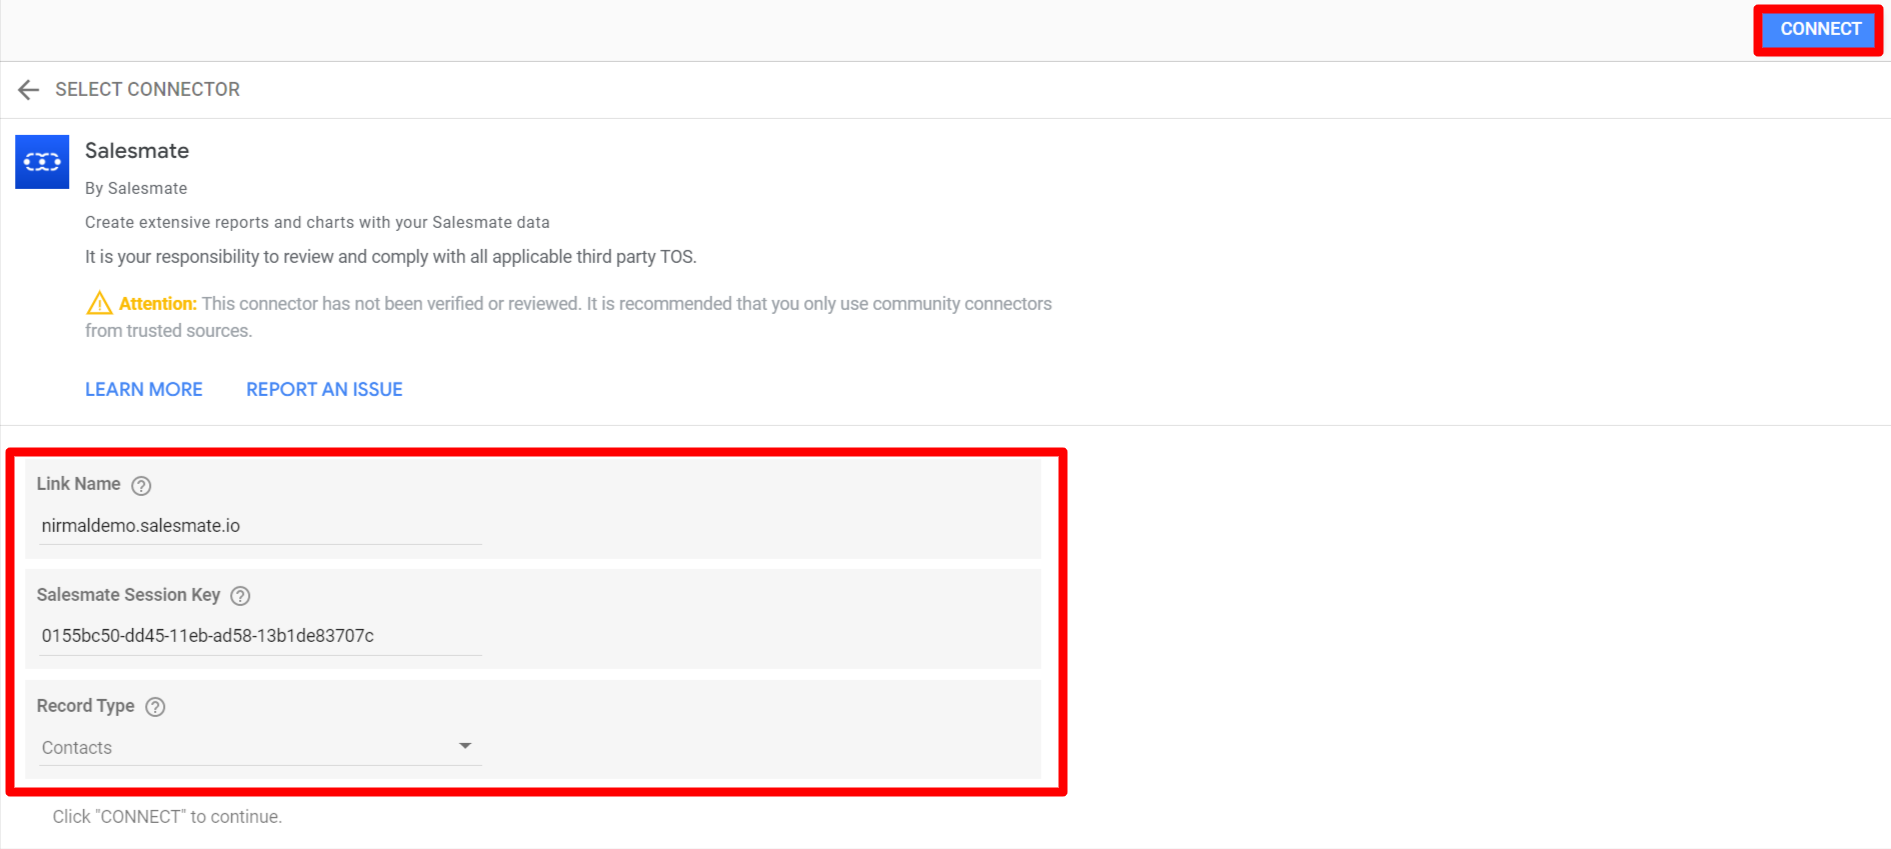The width and height of the screenshot is (1891, 849).
Task: Open the LEARN MORE link
Action: pyautogui.click(x=144, y=389)
